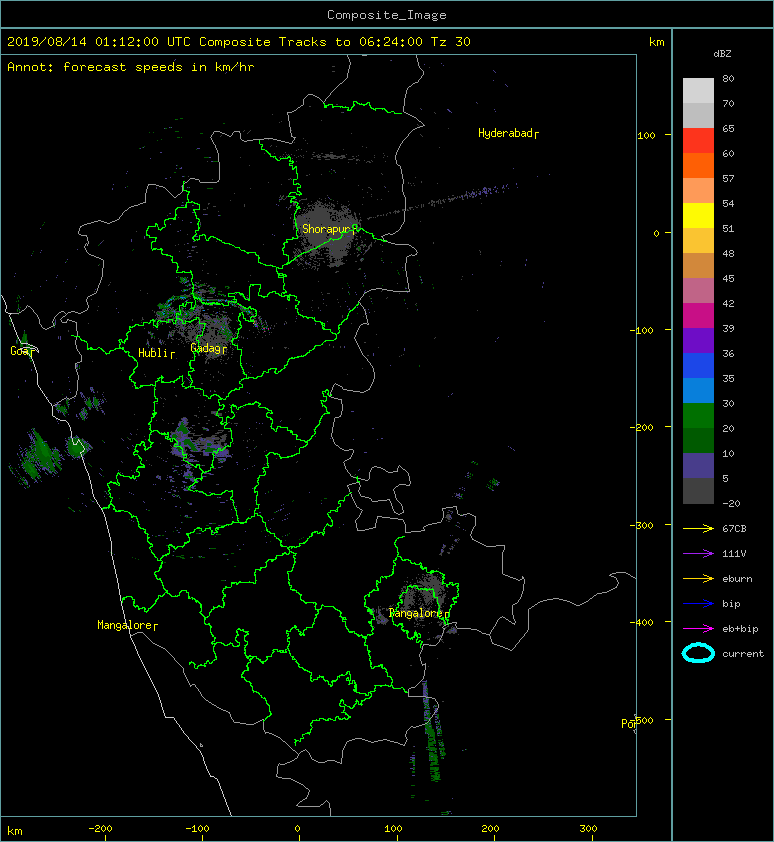
Task: Click the -20 dBZ dark gray swatch
Action: click(698, 491)
